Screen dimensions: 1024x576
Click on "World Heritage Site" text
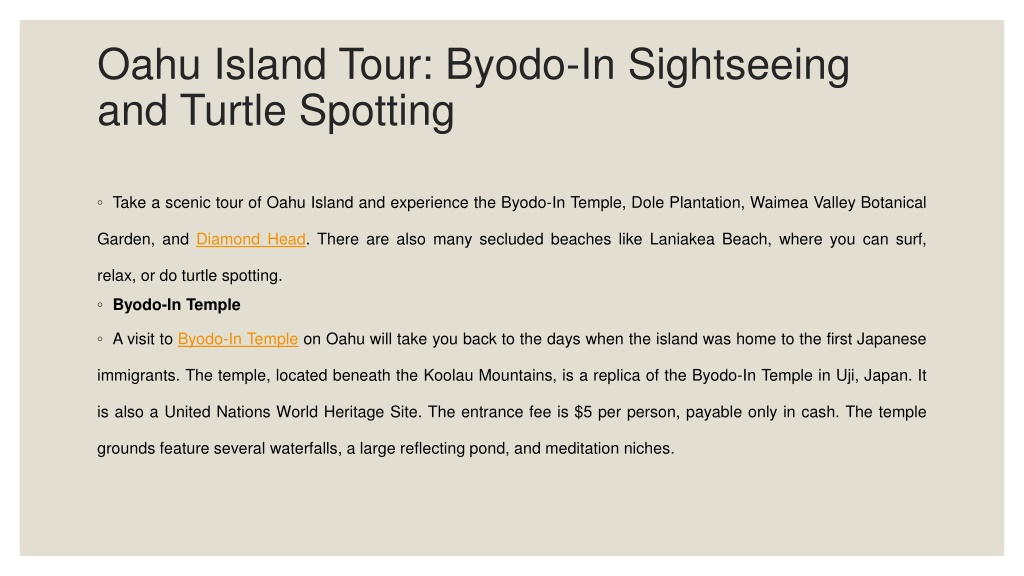click(348, 413)
